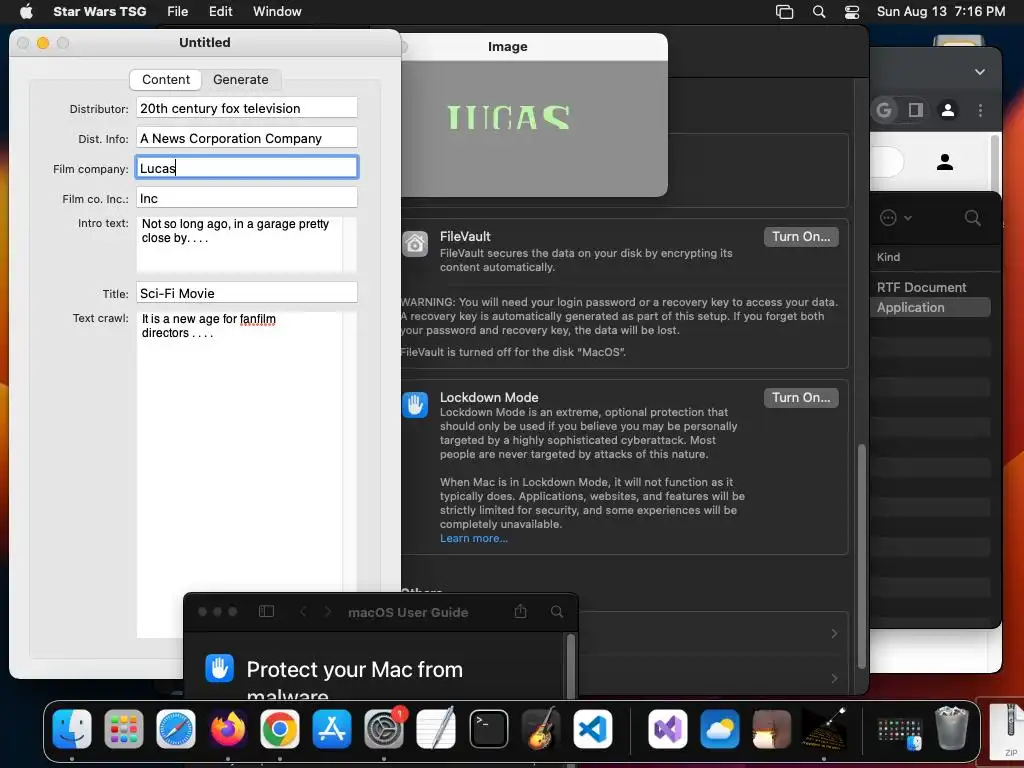Open Finder action ellipsis dropdown

895,218
